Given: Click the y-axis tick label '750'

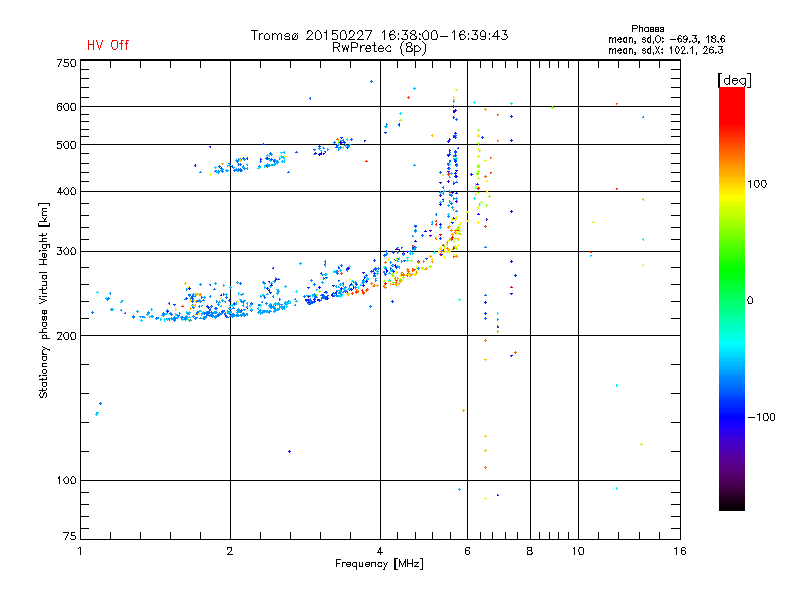Looking at the screenshot, I should 66,63.
